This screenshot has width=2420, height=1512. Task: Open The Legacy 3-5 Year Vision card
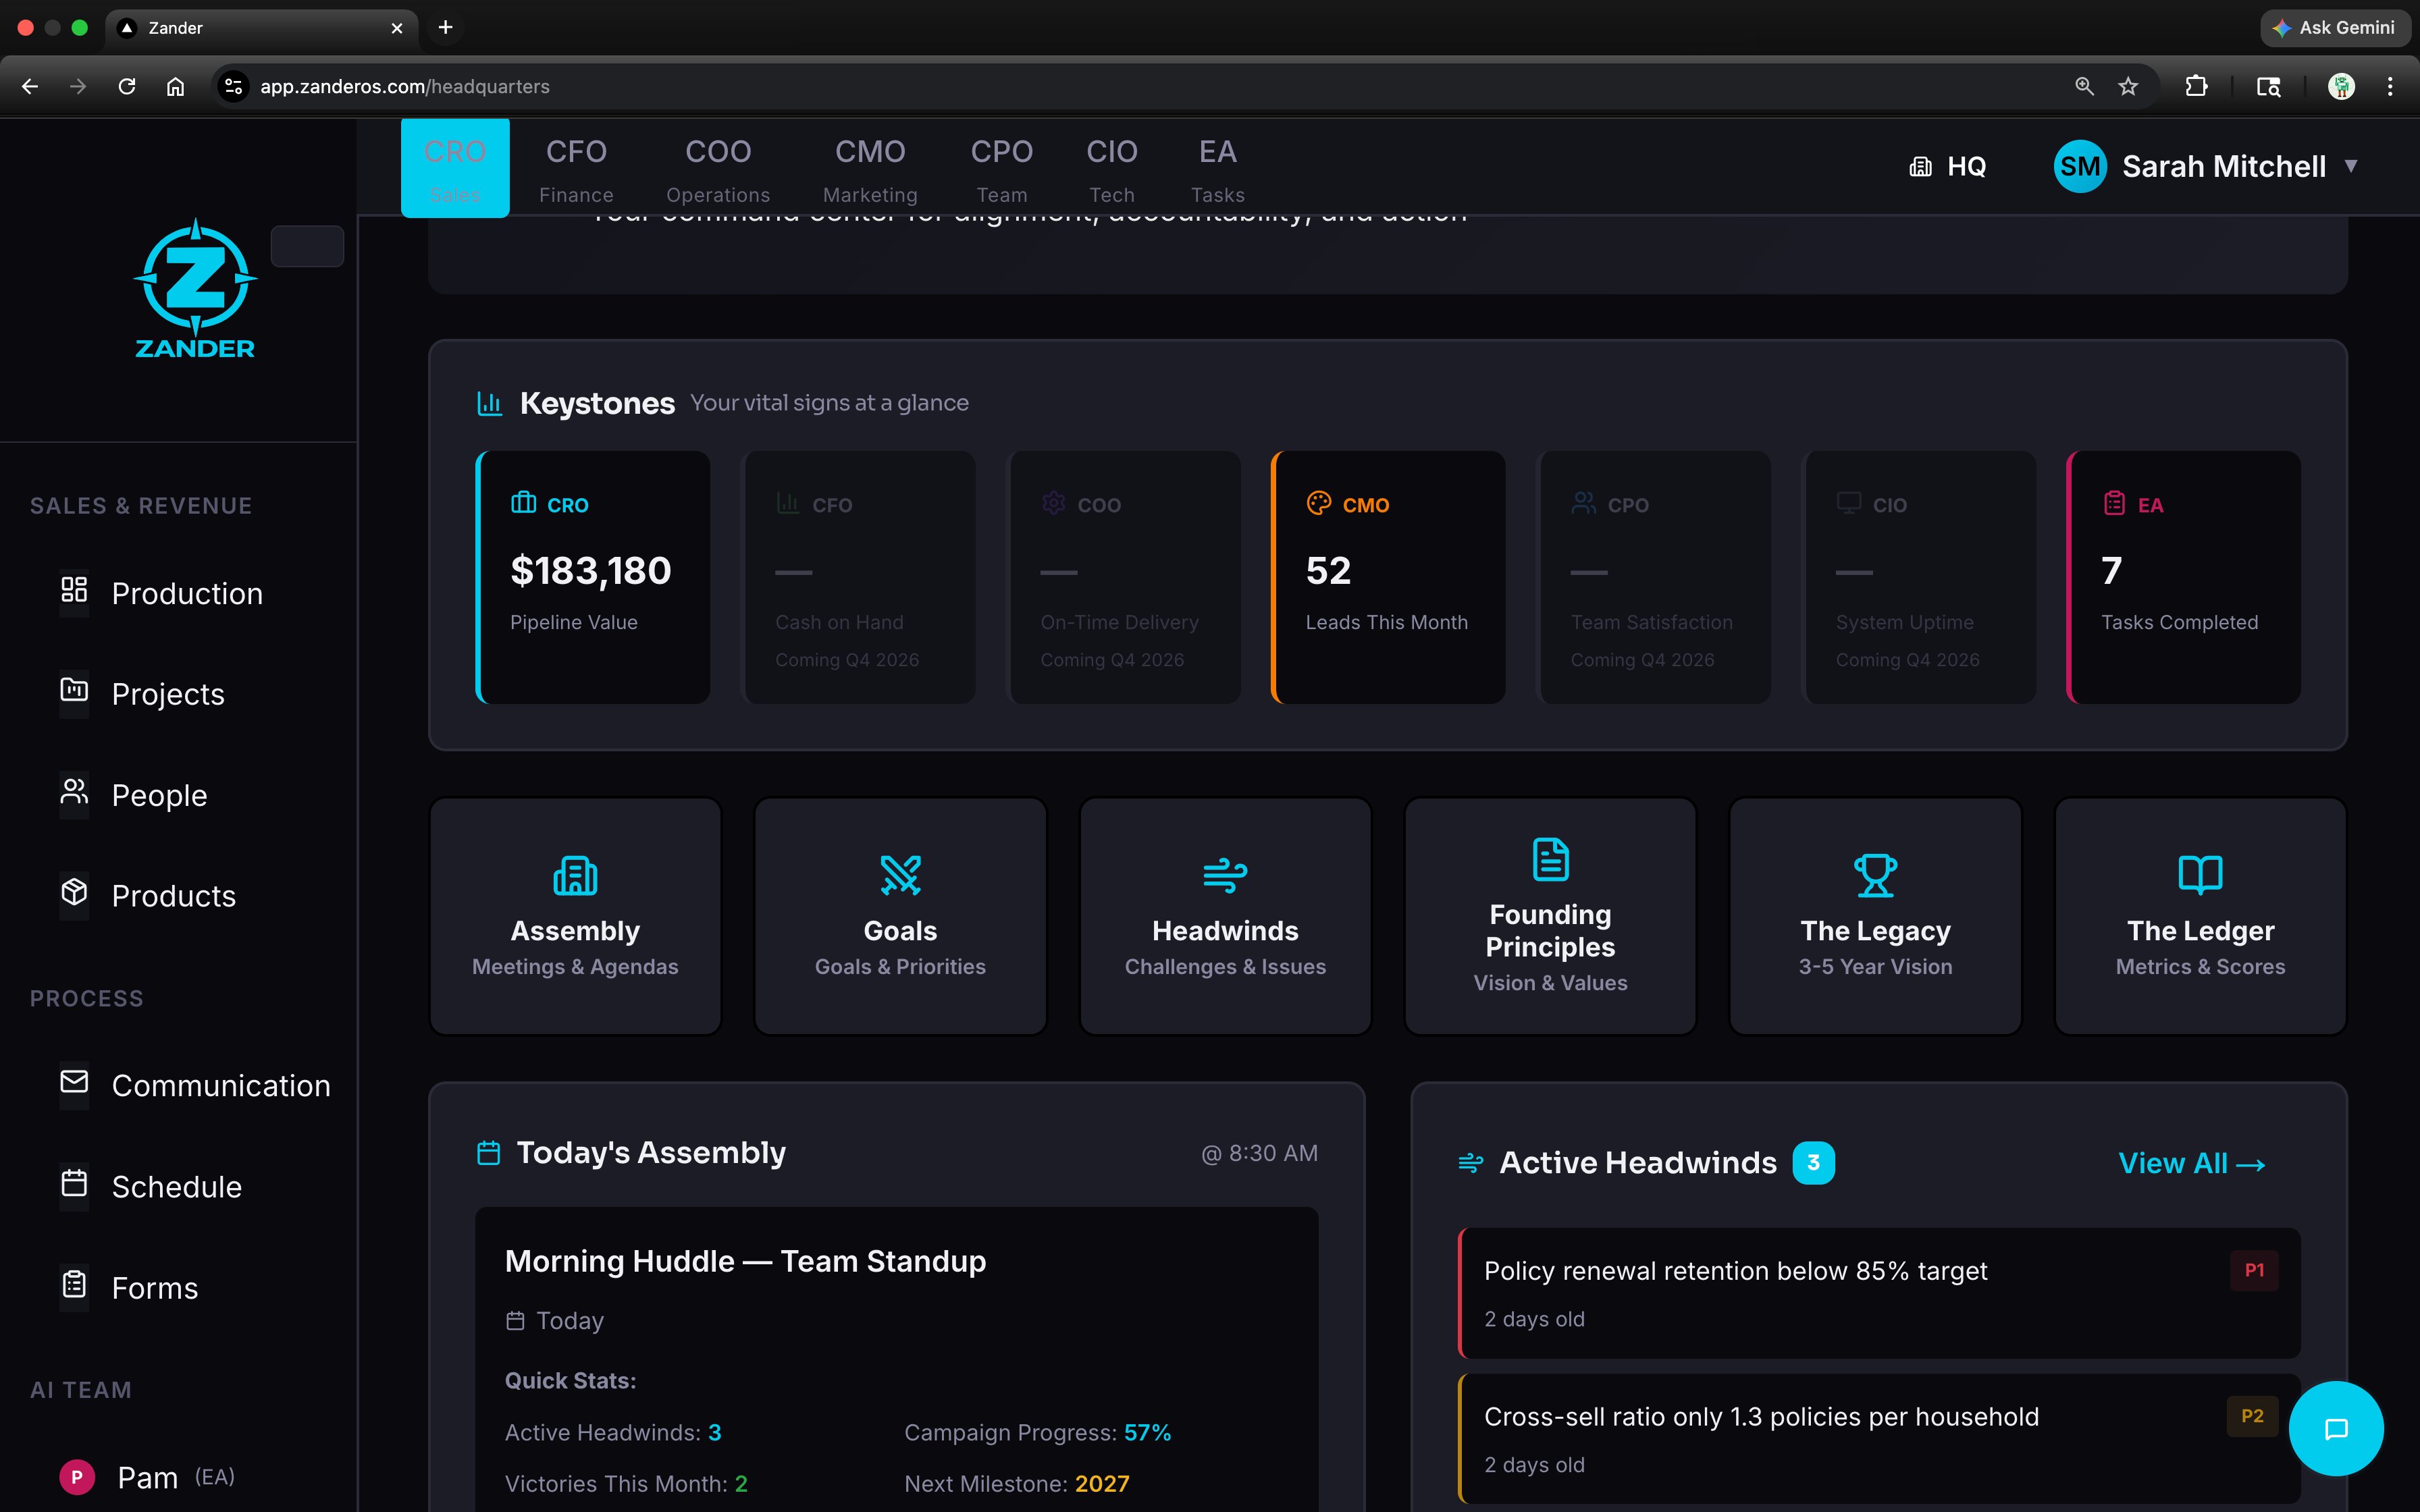click(1875, 916)
